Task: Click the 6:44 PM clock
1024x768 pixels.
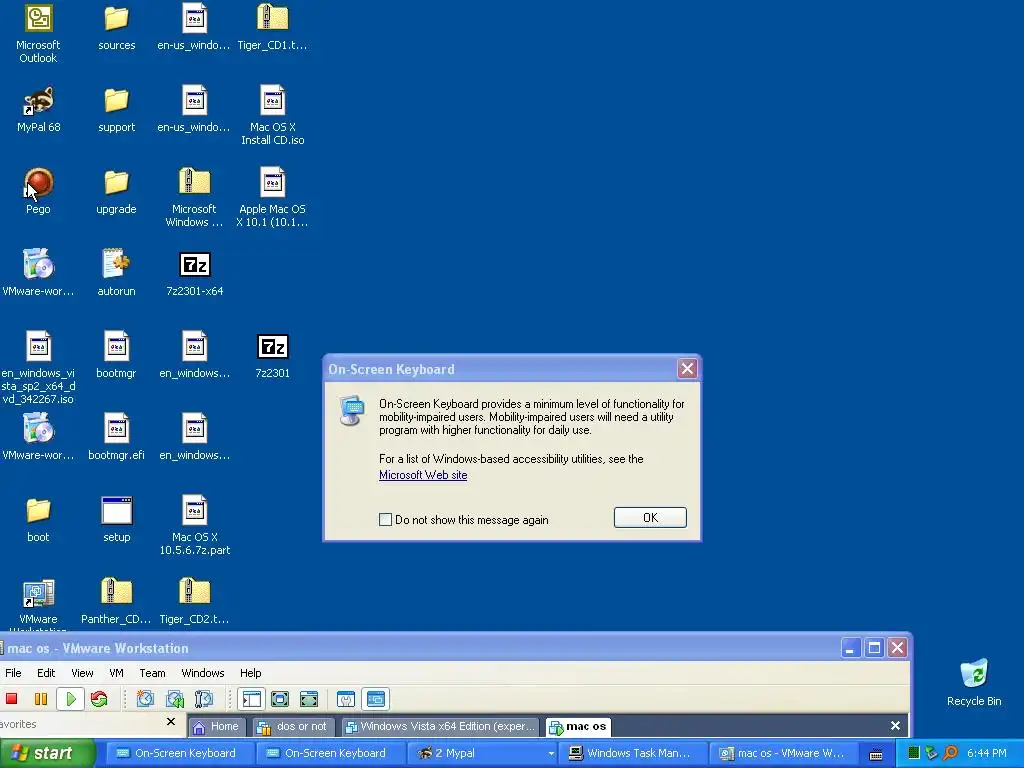Action: 986,753
